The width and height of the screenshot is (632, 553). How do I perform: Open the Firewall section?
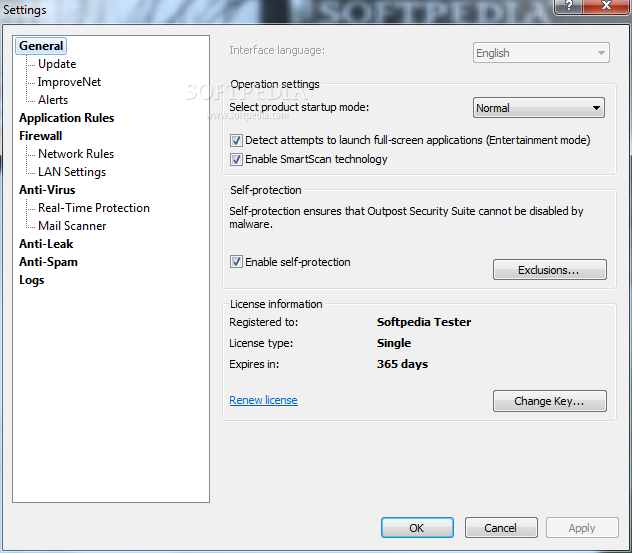pyautogui.click(x=41, y=136)
